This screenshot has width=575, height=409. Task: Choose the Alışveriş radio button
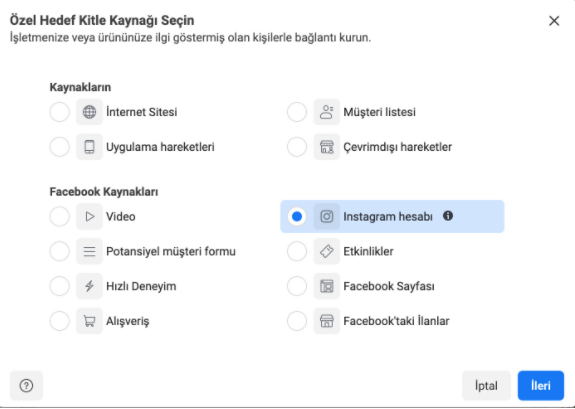pyautogui.click(x=59, y=321)
